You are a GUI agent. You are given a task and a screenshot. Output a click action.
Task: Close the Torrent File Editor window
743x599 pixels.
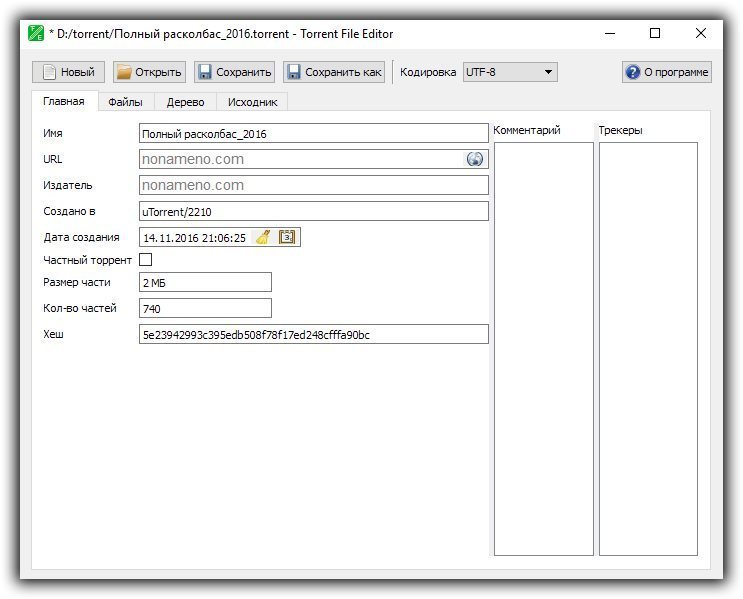[701, 33]
